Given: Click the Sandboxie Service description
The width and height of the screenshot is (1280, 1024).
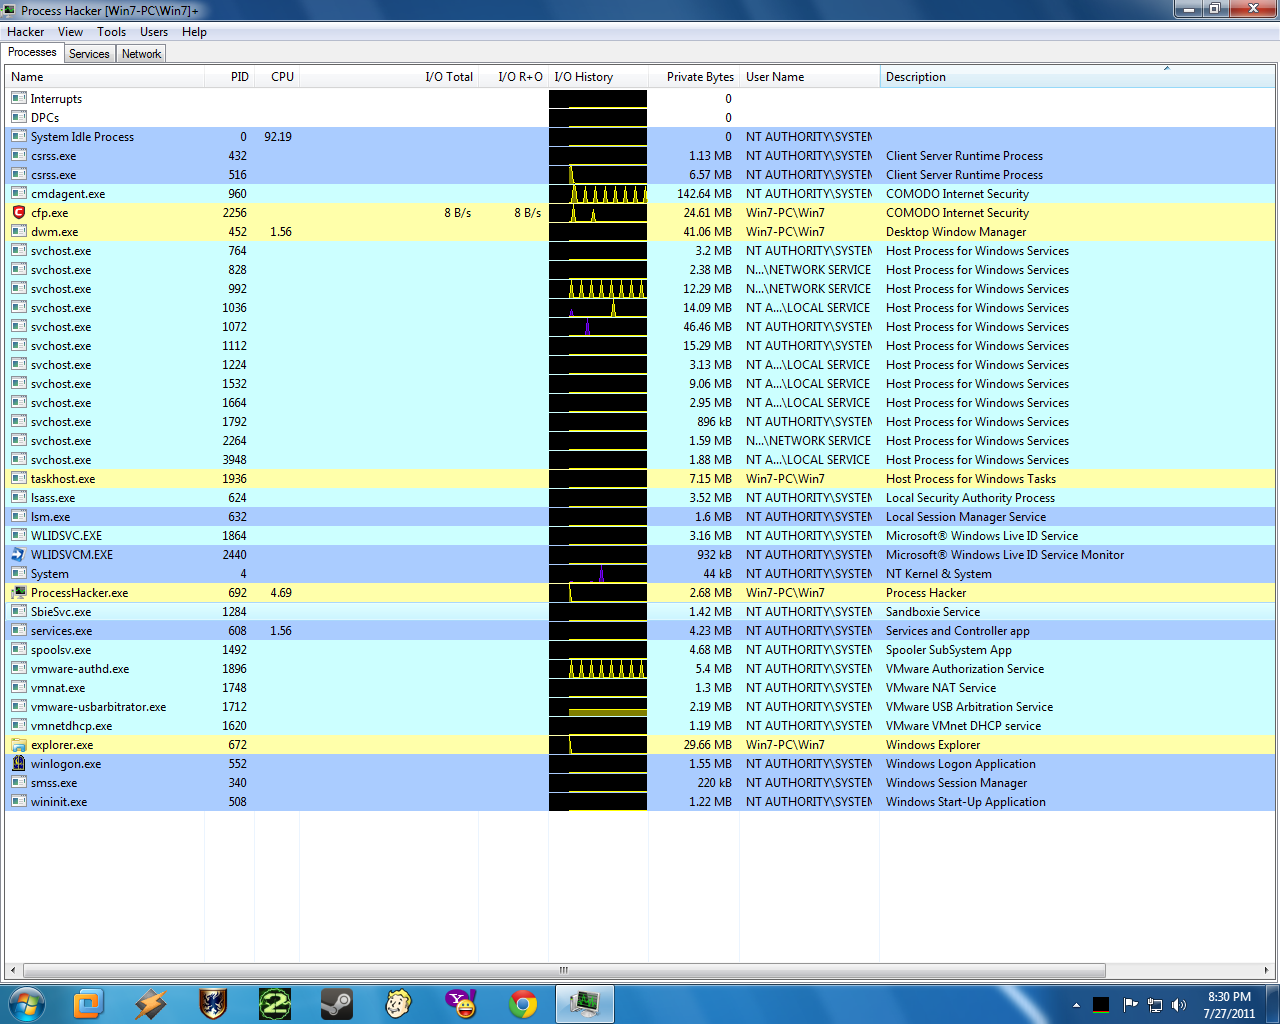Looking at the screenshot, I should (x=933, y=612).
